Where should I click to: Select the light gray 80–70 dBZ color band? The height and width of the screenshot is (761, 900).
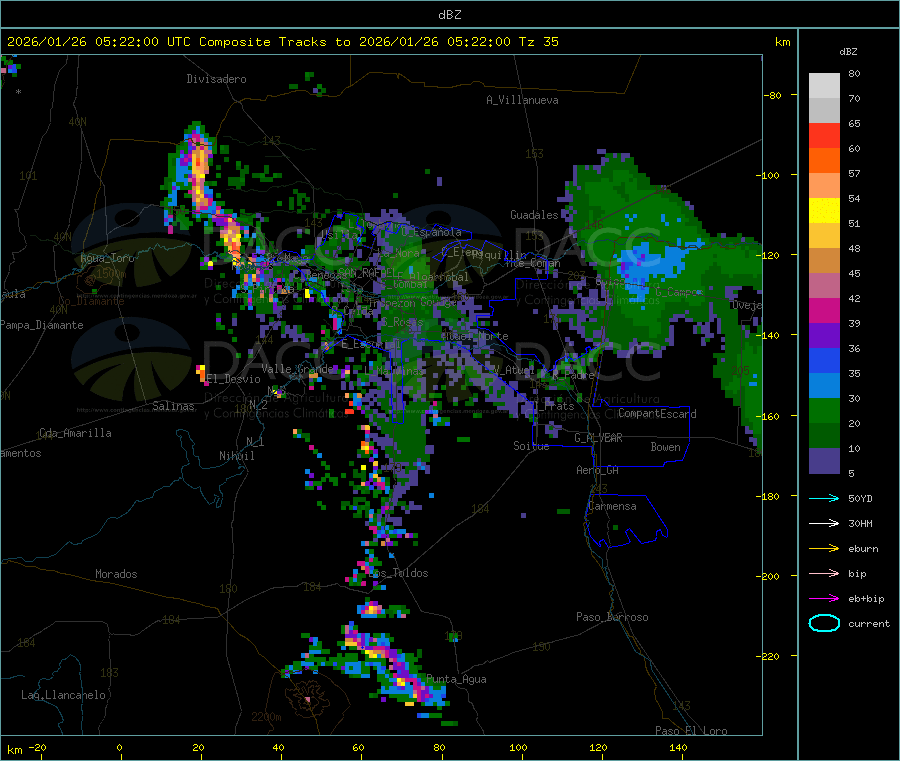[x=824, y=86]
